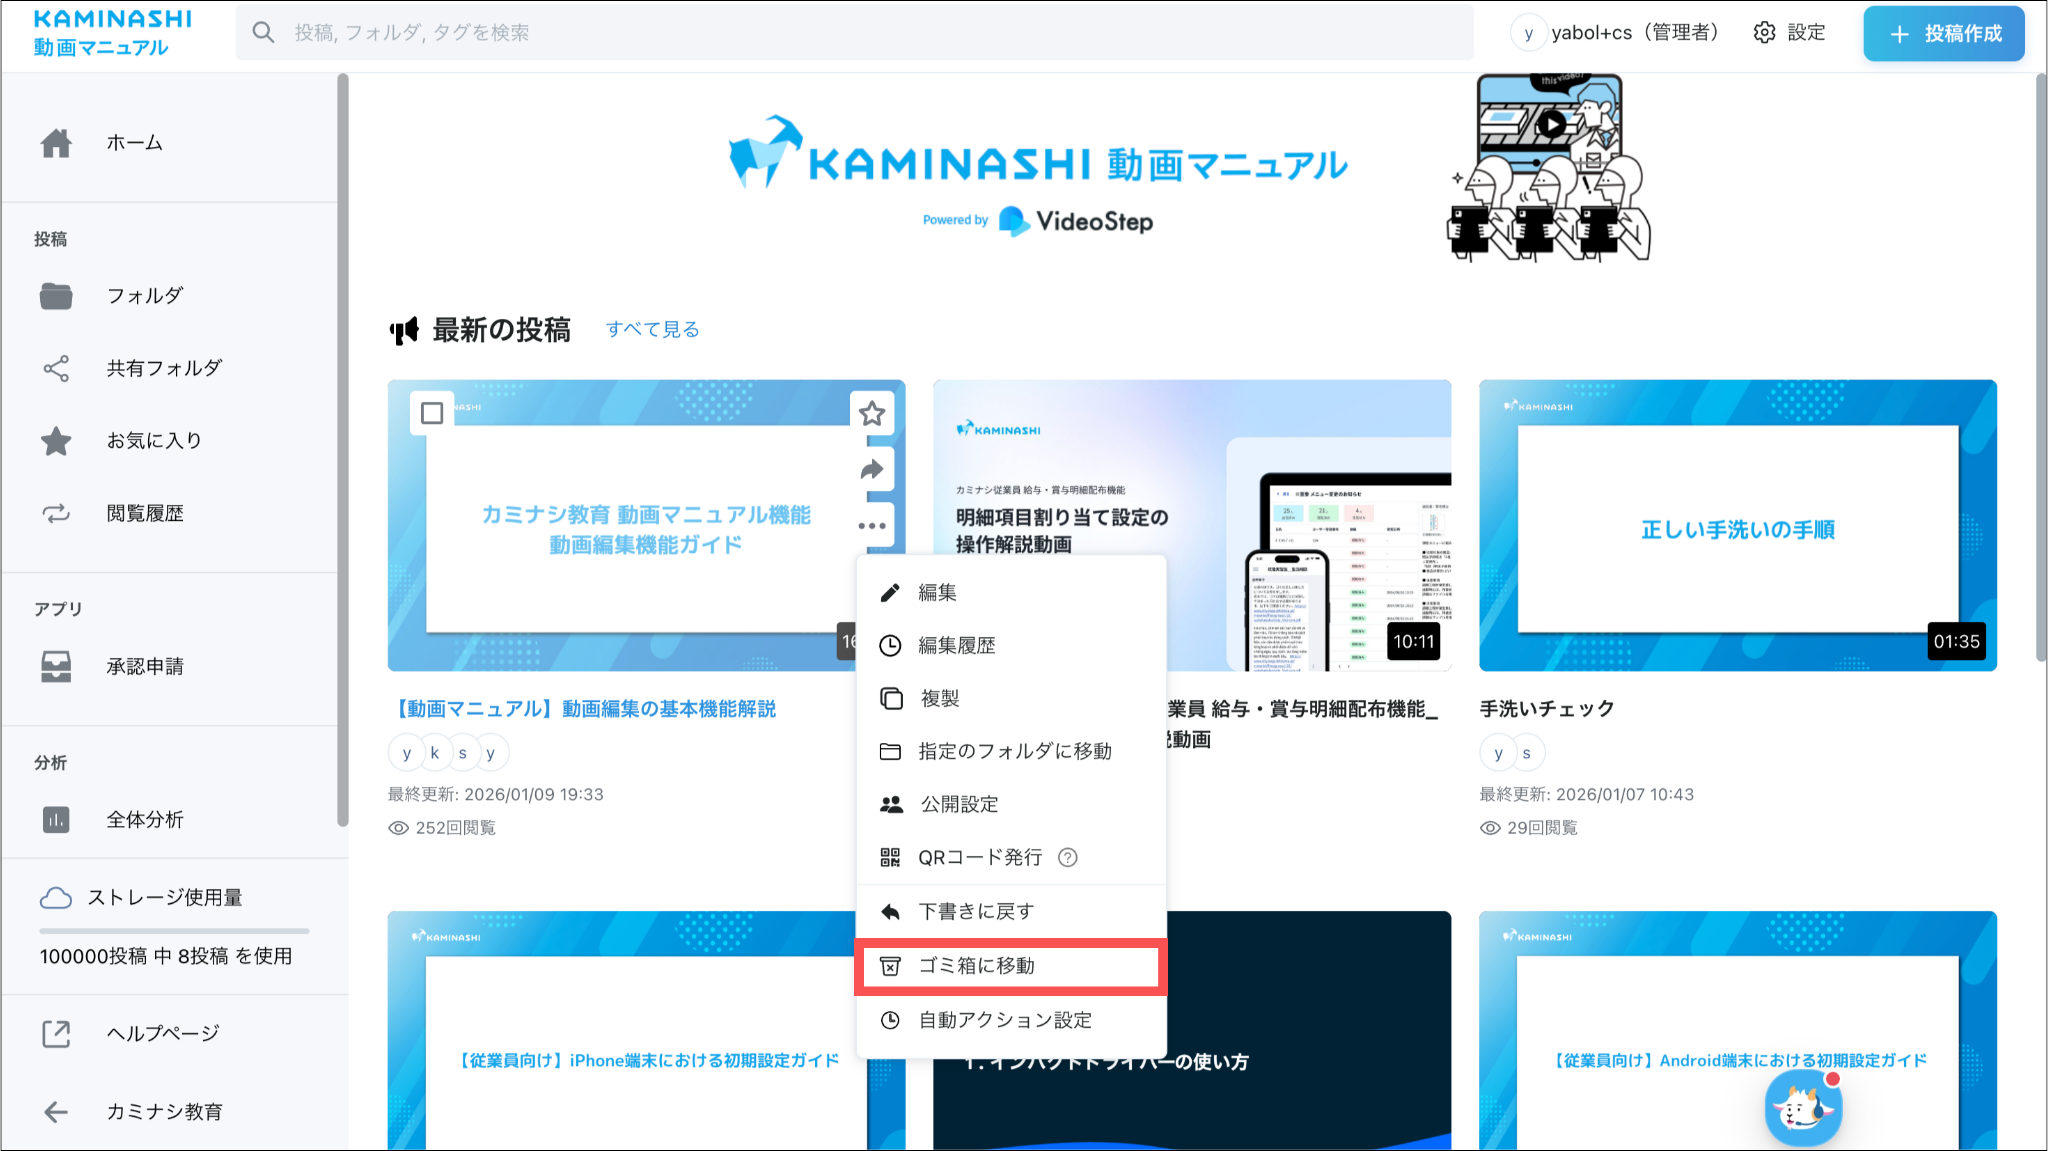Open 閲覧履歴 viewing history

pos(145,514)
